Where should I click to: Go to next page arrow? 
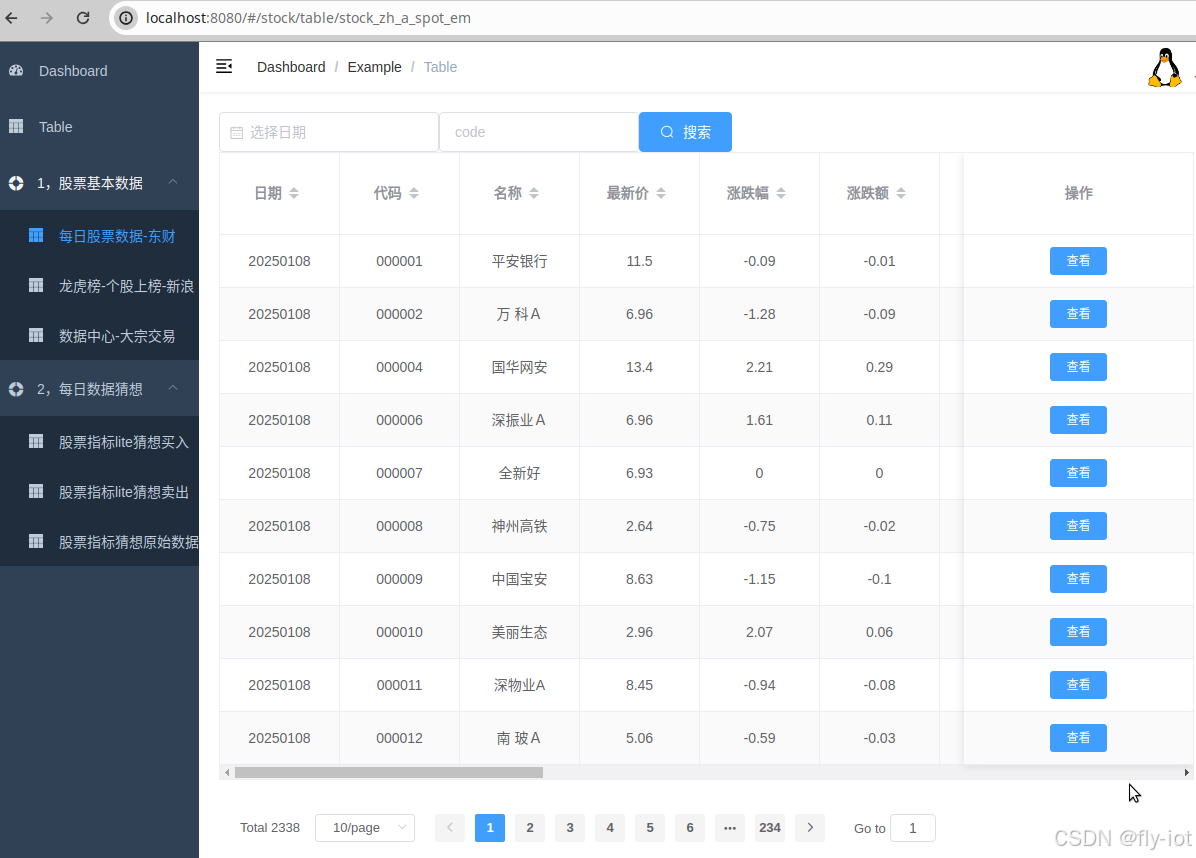tap(810, 827)
